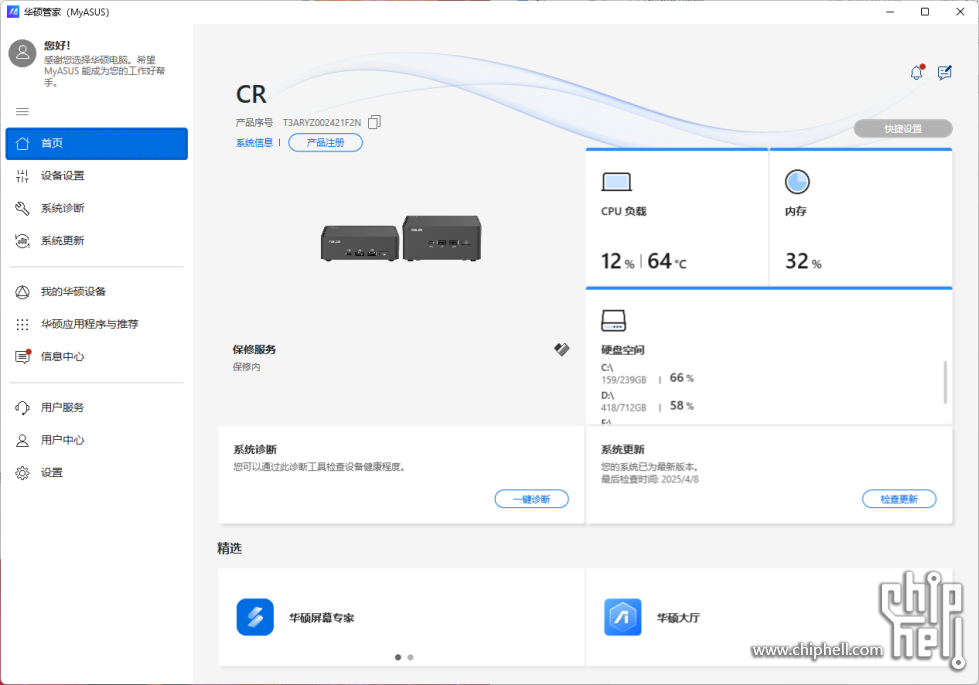979x685 pixels.
Task: Click the CR product name heading
Action: (251, 94)
